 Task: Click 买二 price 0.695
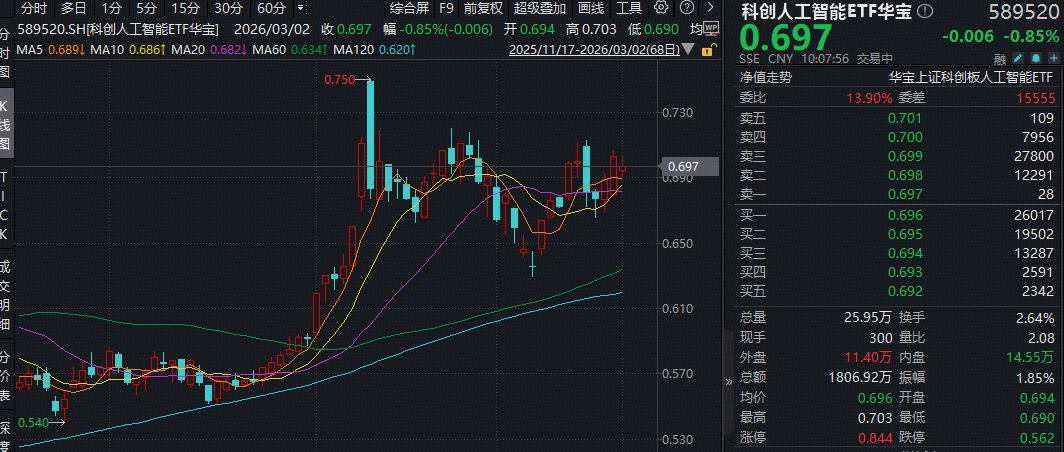click(x=905, y=234)
